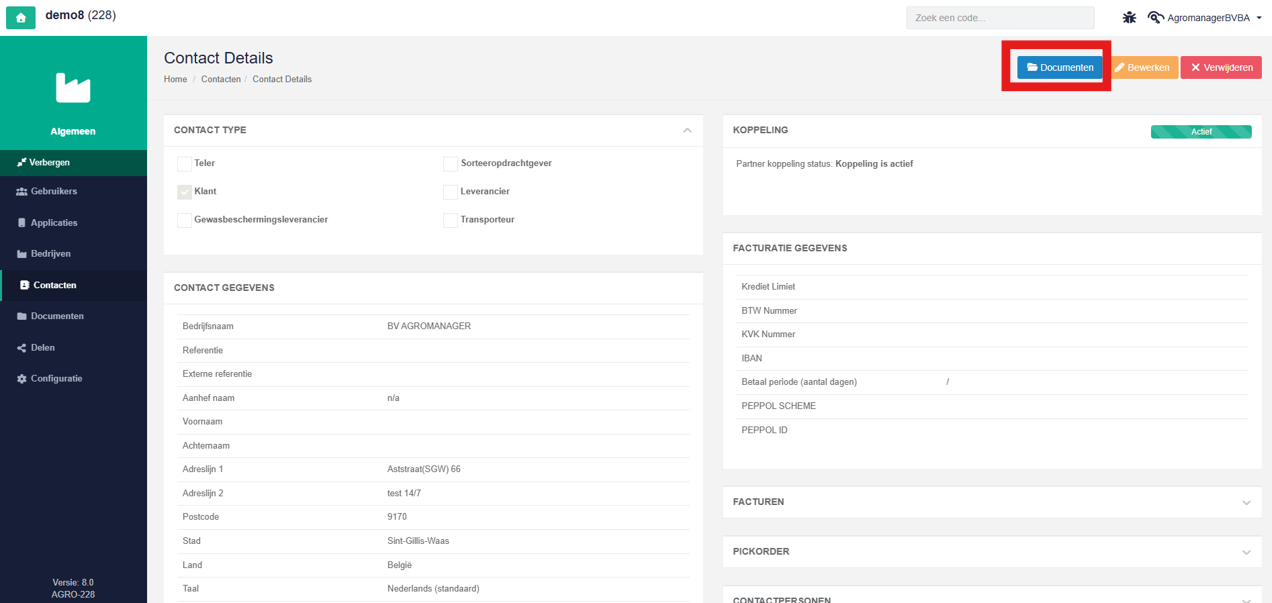Go to Home breadcrumb link
The image size is (1272, 603).
click(175, 79)
